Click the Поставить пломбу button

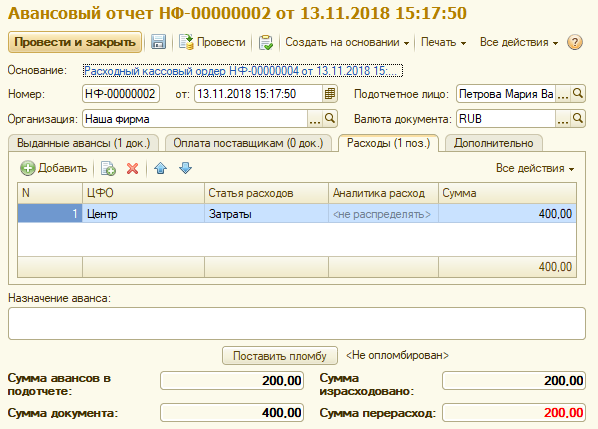tap(280, 356)
